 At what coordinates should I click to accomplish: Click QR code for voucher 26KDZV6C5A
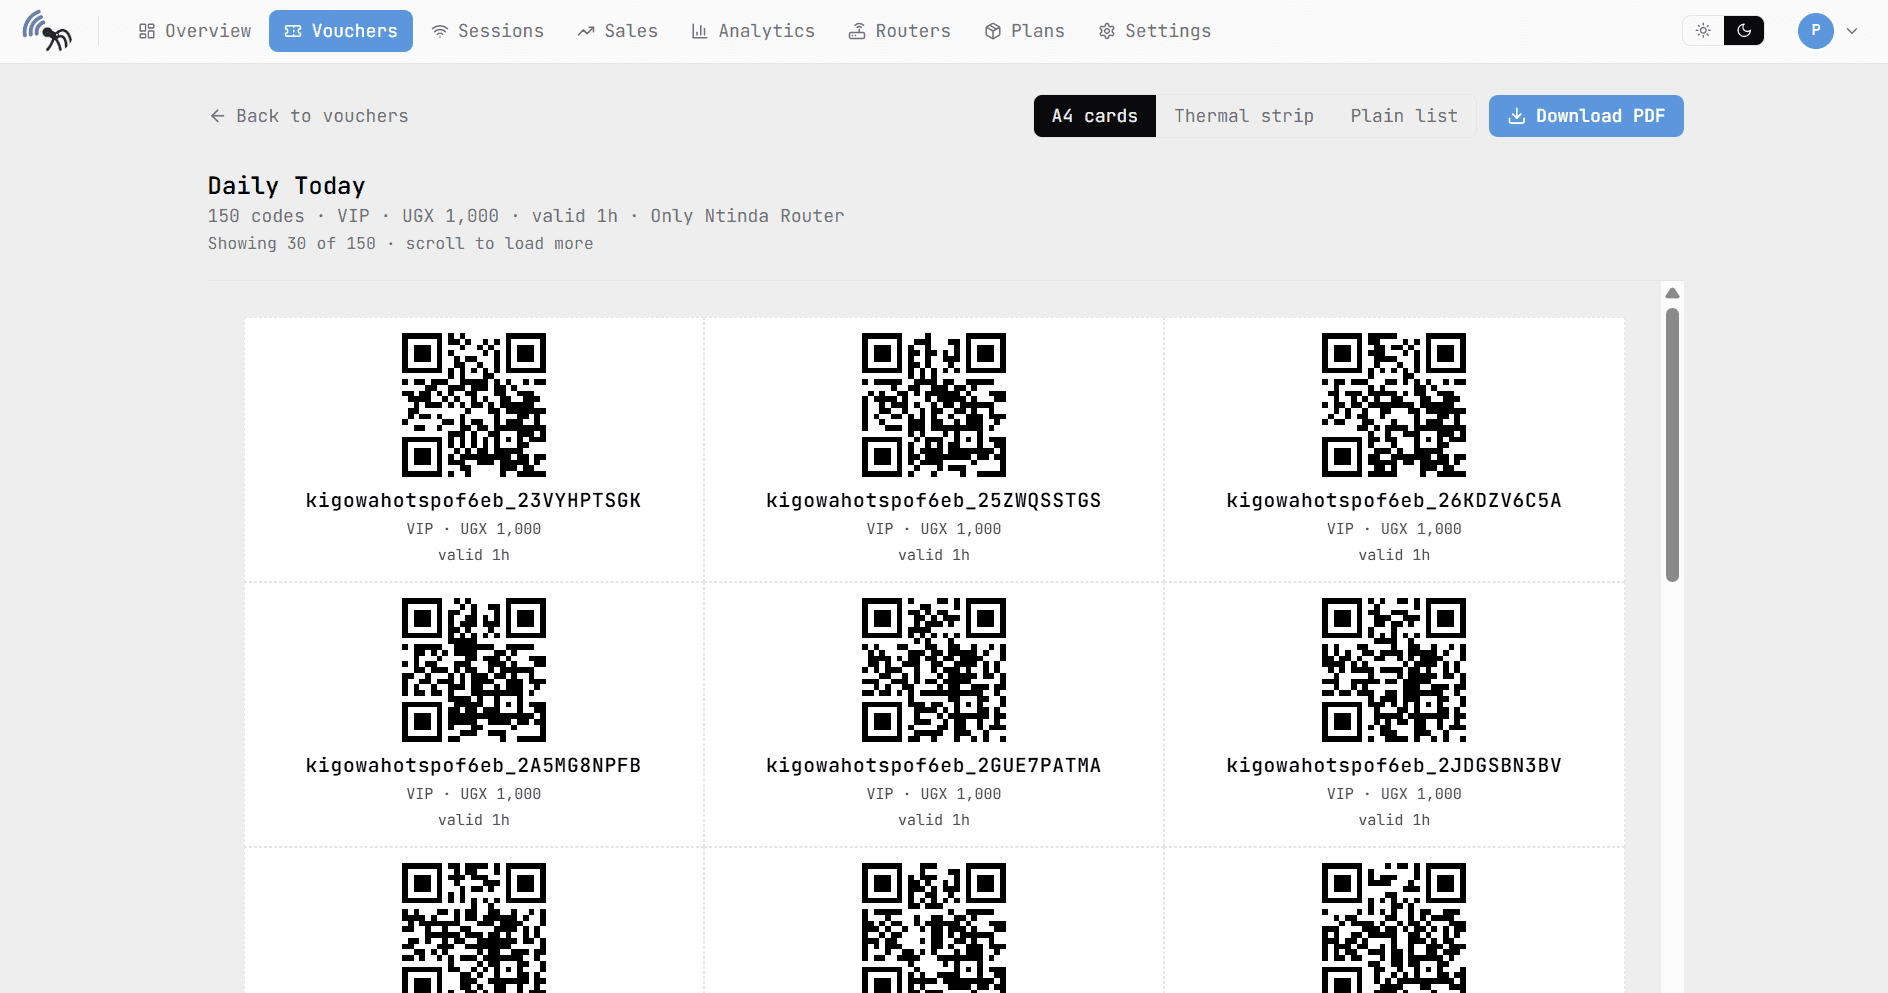(1394, 405)
